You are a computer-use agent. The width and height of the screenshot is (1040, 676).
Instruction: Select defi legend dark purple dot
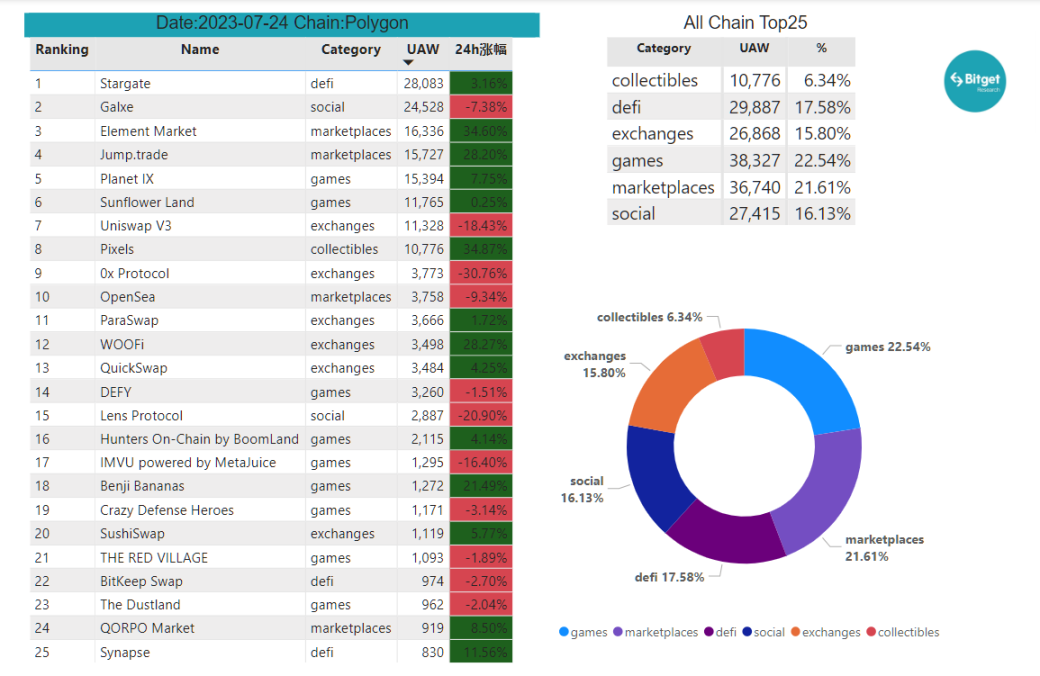coord(708,632)
